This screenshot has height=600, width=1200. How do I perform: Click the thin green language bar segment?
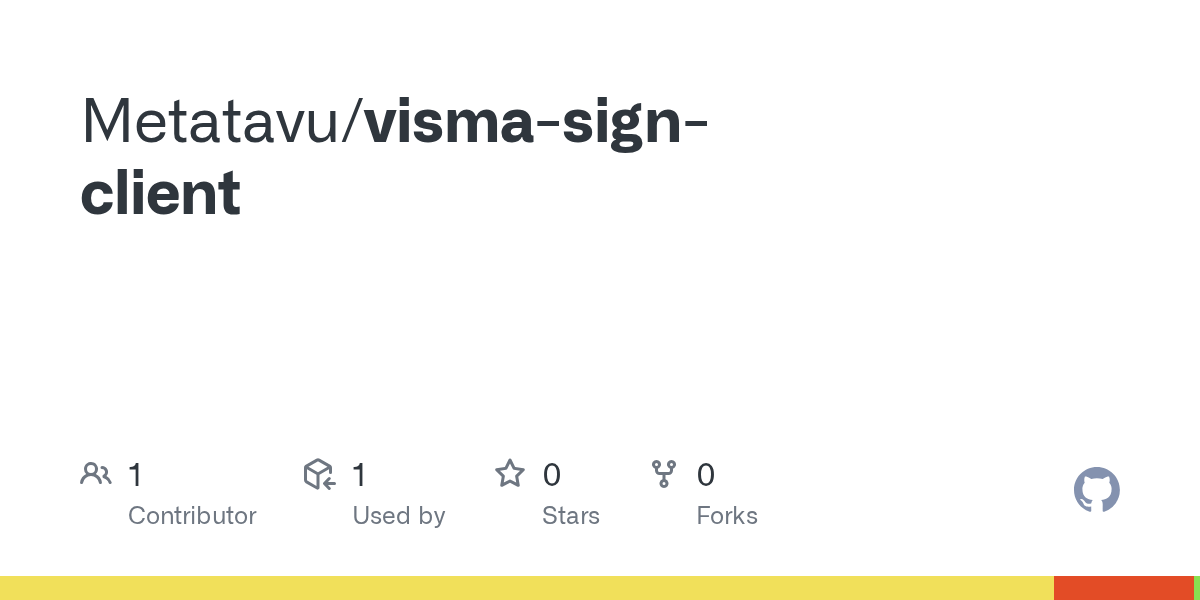[1196, 588]
